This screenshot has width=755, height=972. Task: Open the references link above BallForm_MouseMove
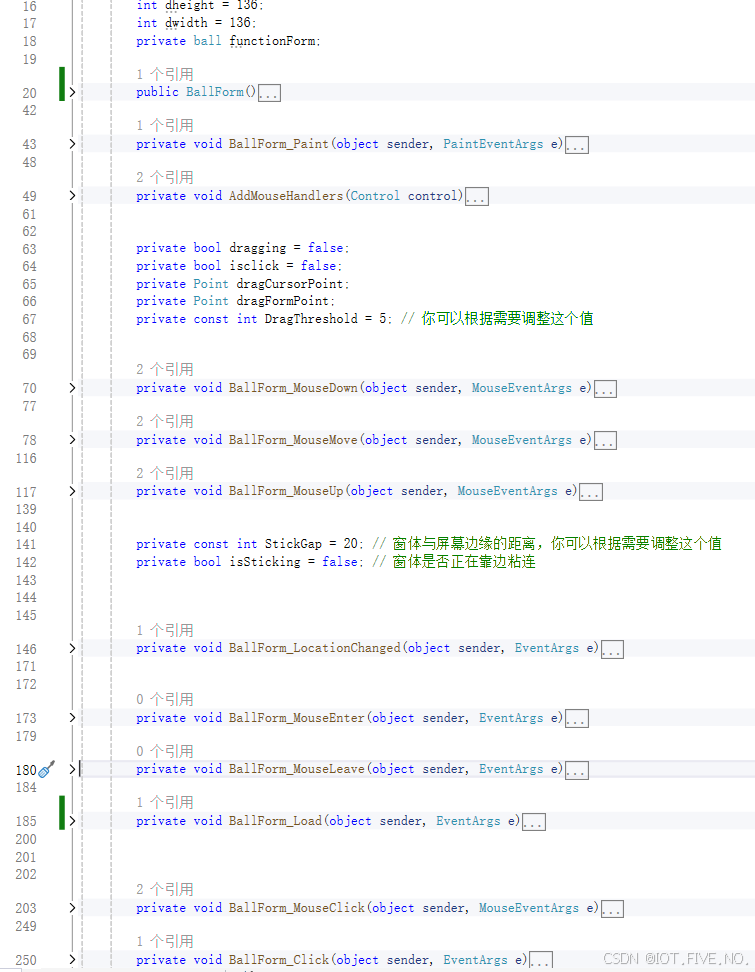(165, 422)
